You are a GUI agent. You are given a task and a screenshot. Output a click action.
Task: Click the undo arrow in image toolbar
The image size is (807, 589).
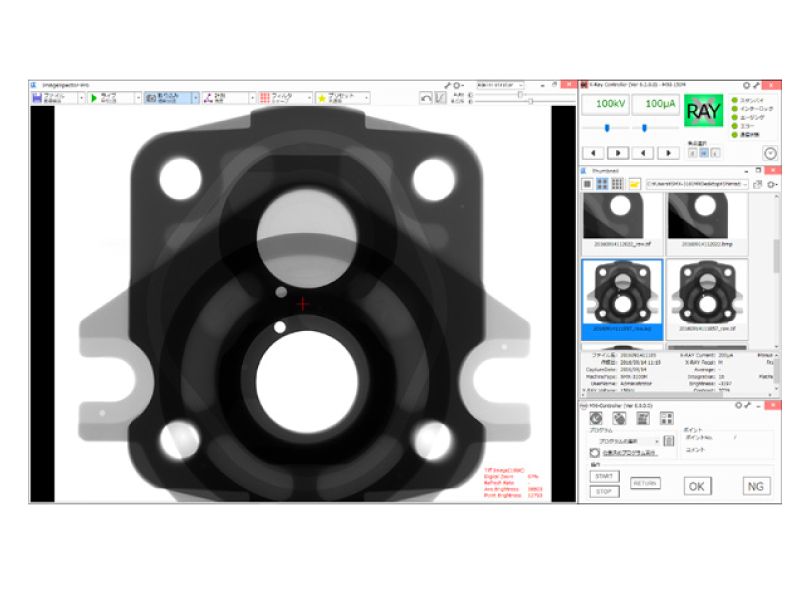coord(426,99)
